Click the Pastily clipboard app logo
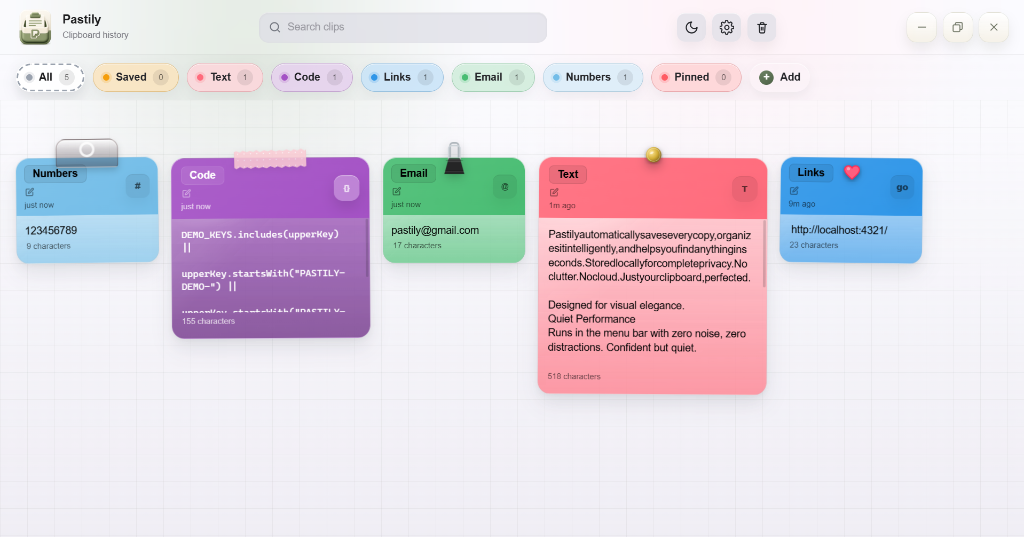 pos(35,27)
